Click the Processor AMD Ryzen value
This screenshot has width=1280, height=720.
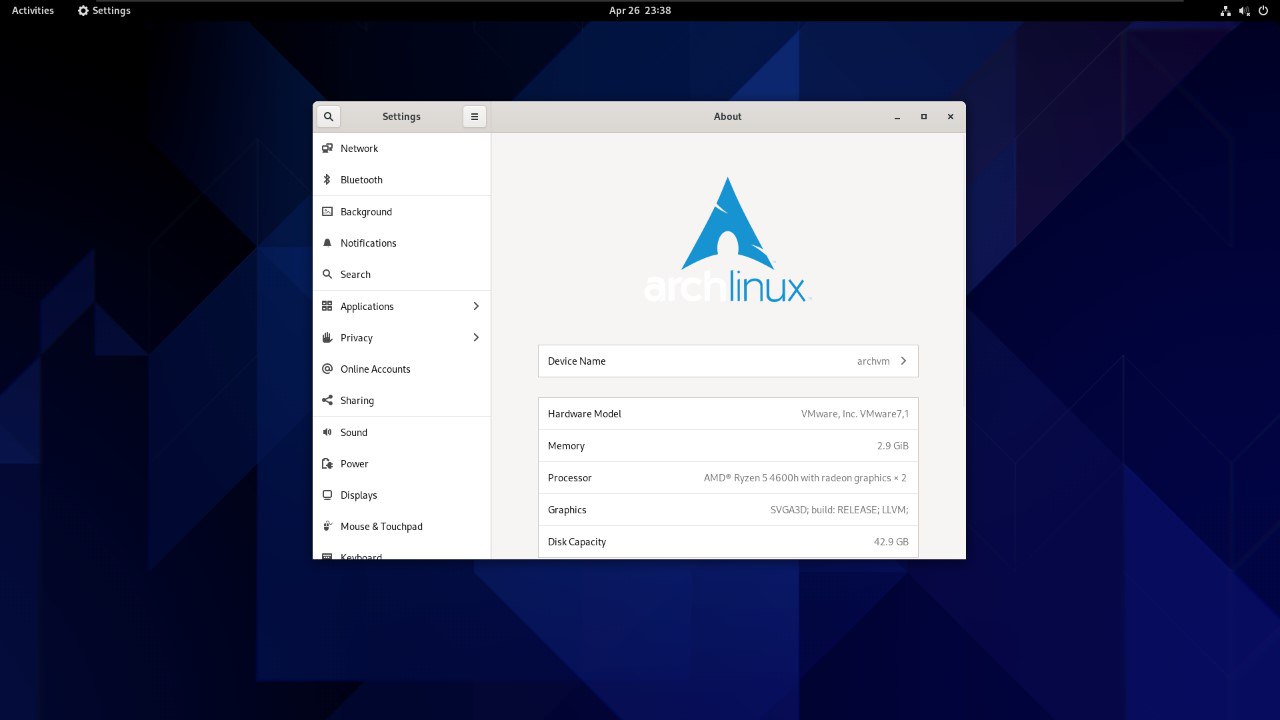[805, 478]
